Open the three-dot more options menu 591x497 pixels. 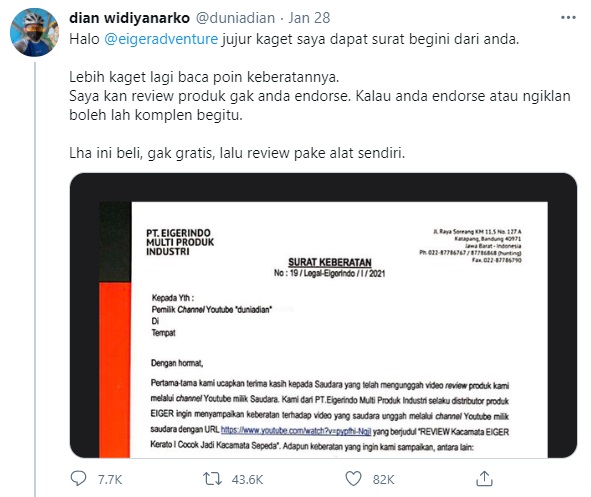coord(568,17)
